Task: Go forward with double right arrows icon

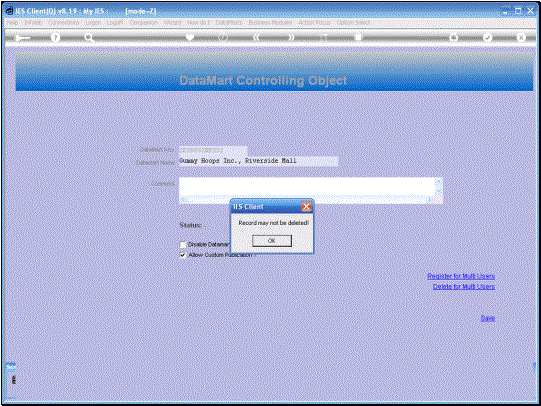Action: (x=291, y=38)
